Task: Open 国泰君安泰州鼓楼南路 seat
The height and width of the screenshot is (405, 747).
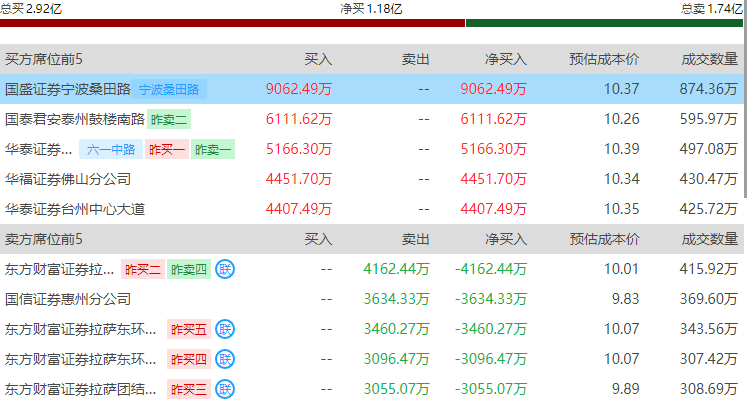Action: tap(75, 119)
